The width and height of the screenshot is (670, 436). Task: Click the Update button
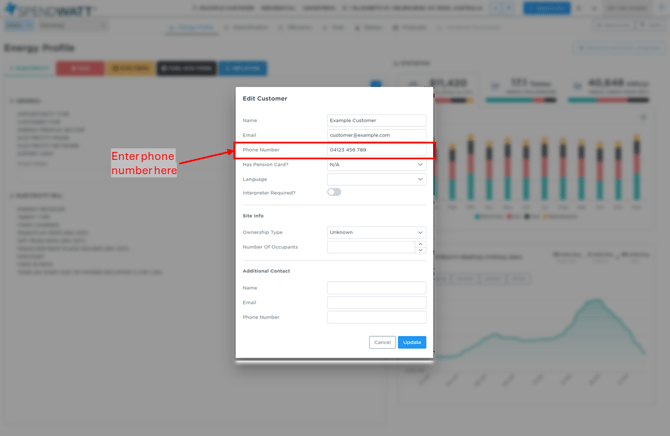(x=412, y=342)
